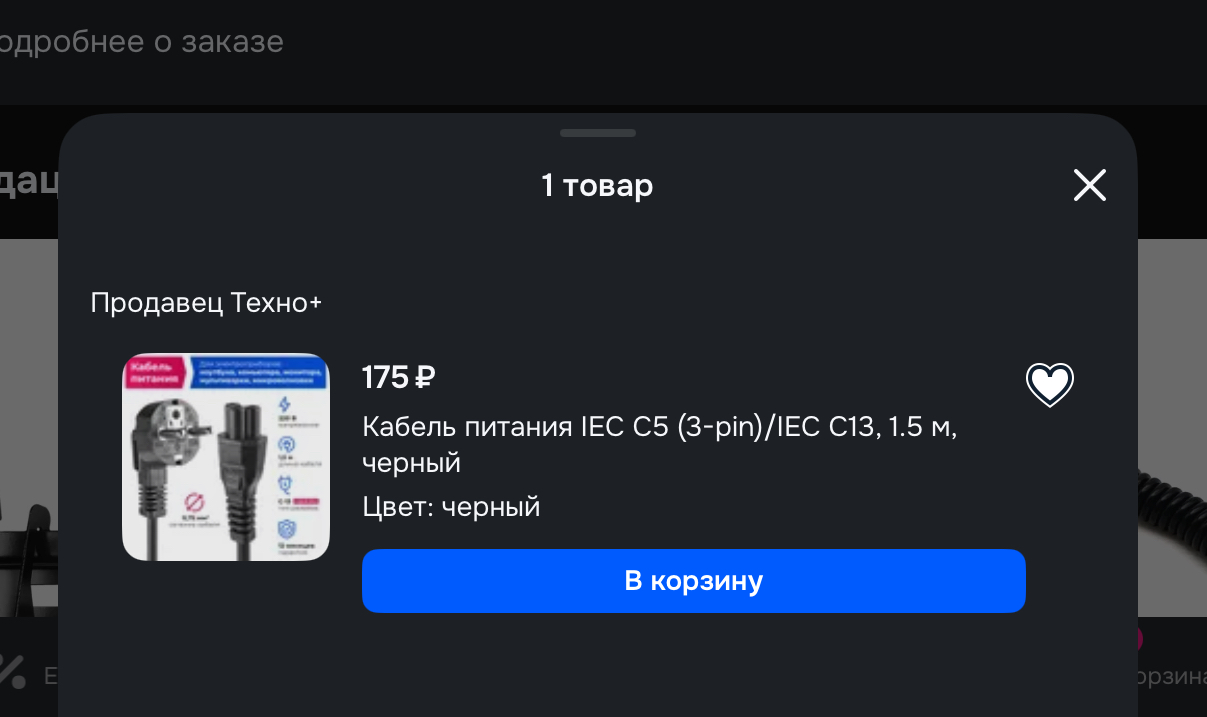Tap the percent discount icon at bottom left

coord(12,671)
